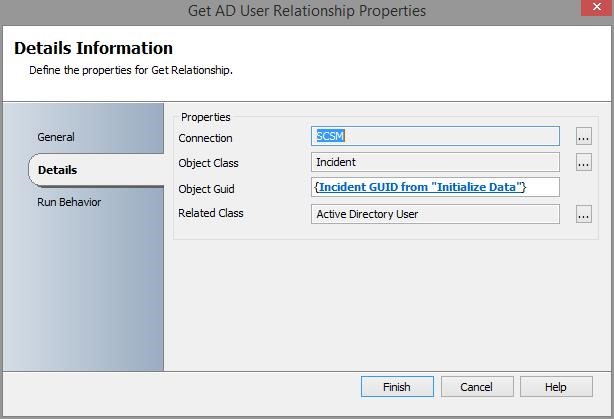
Task: Open Help for this dialog
Action: pyautogui.click(x=555, y=387)
